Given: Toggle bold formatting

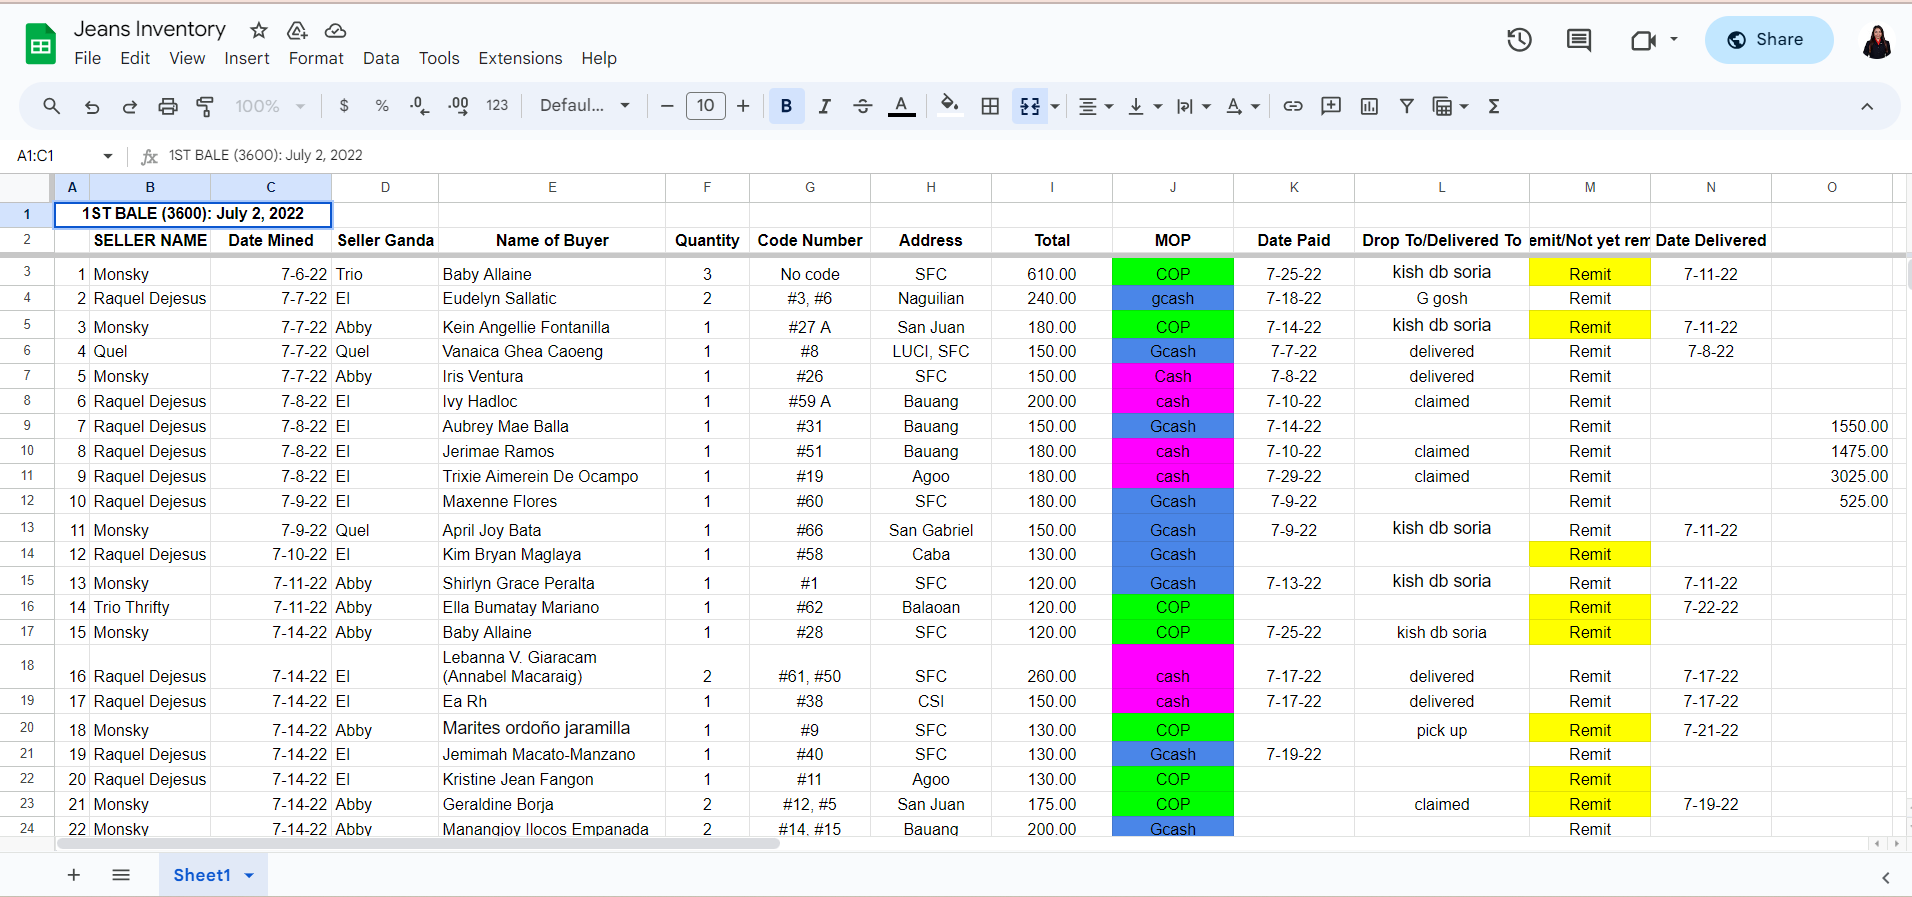Looking at the screenshot, I should tap(786, 106).
